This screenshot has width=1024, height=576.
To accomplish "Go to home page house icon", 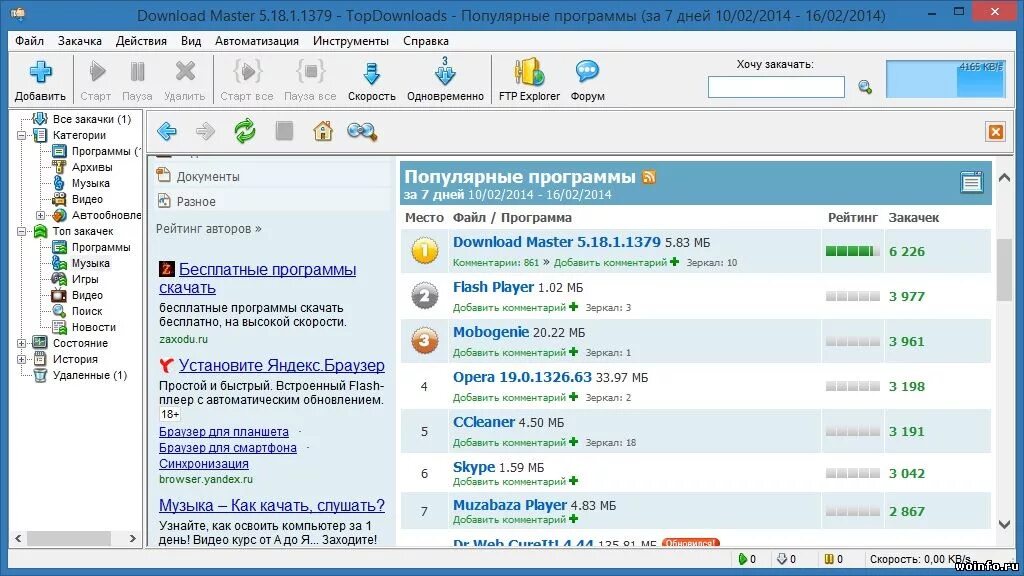I will point(323,131).
